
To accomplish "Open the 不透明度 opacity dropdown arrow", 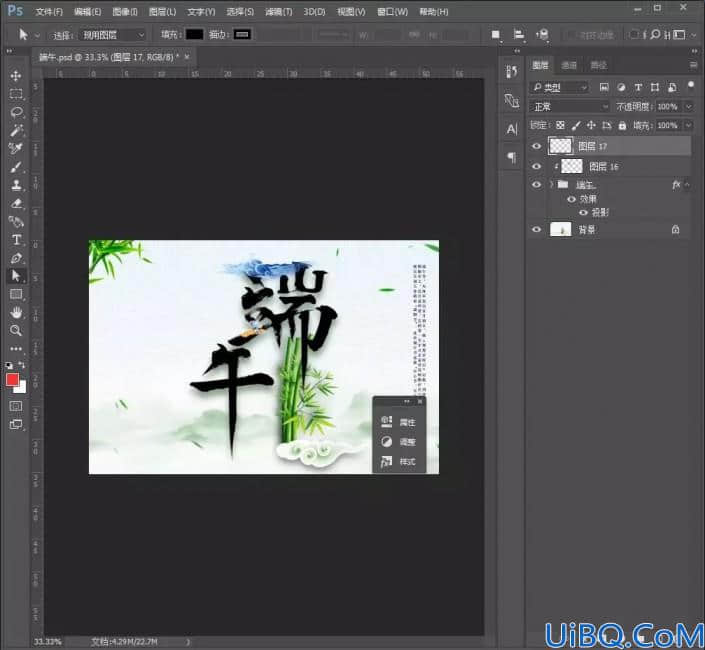I will click(688, 107).
